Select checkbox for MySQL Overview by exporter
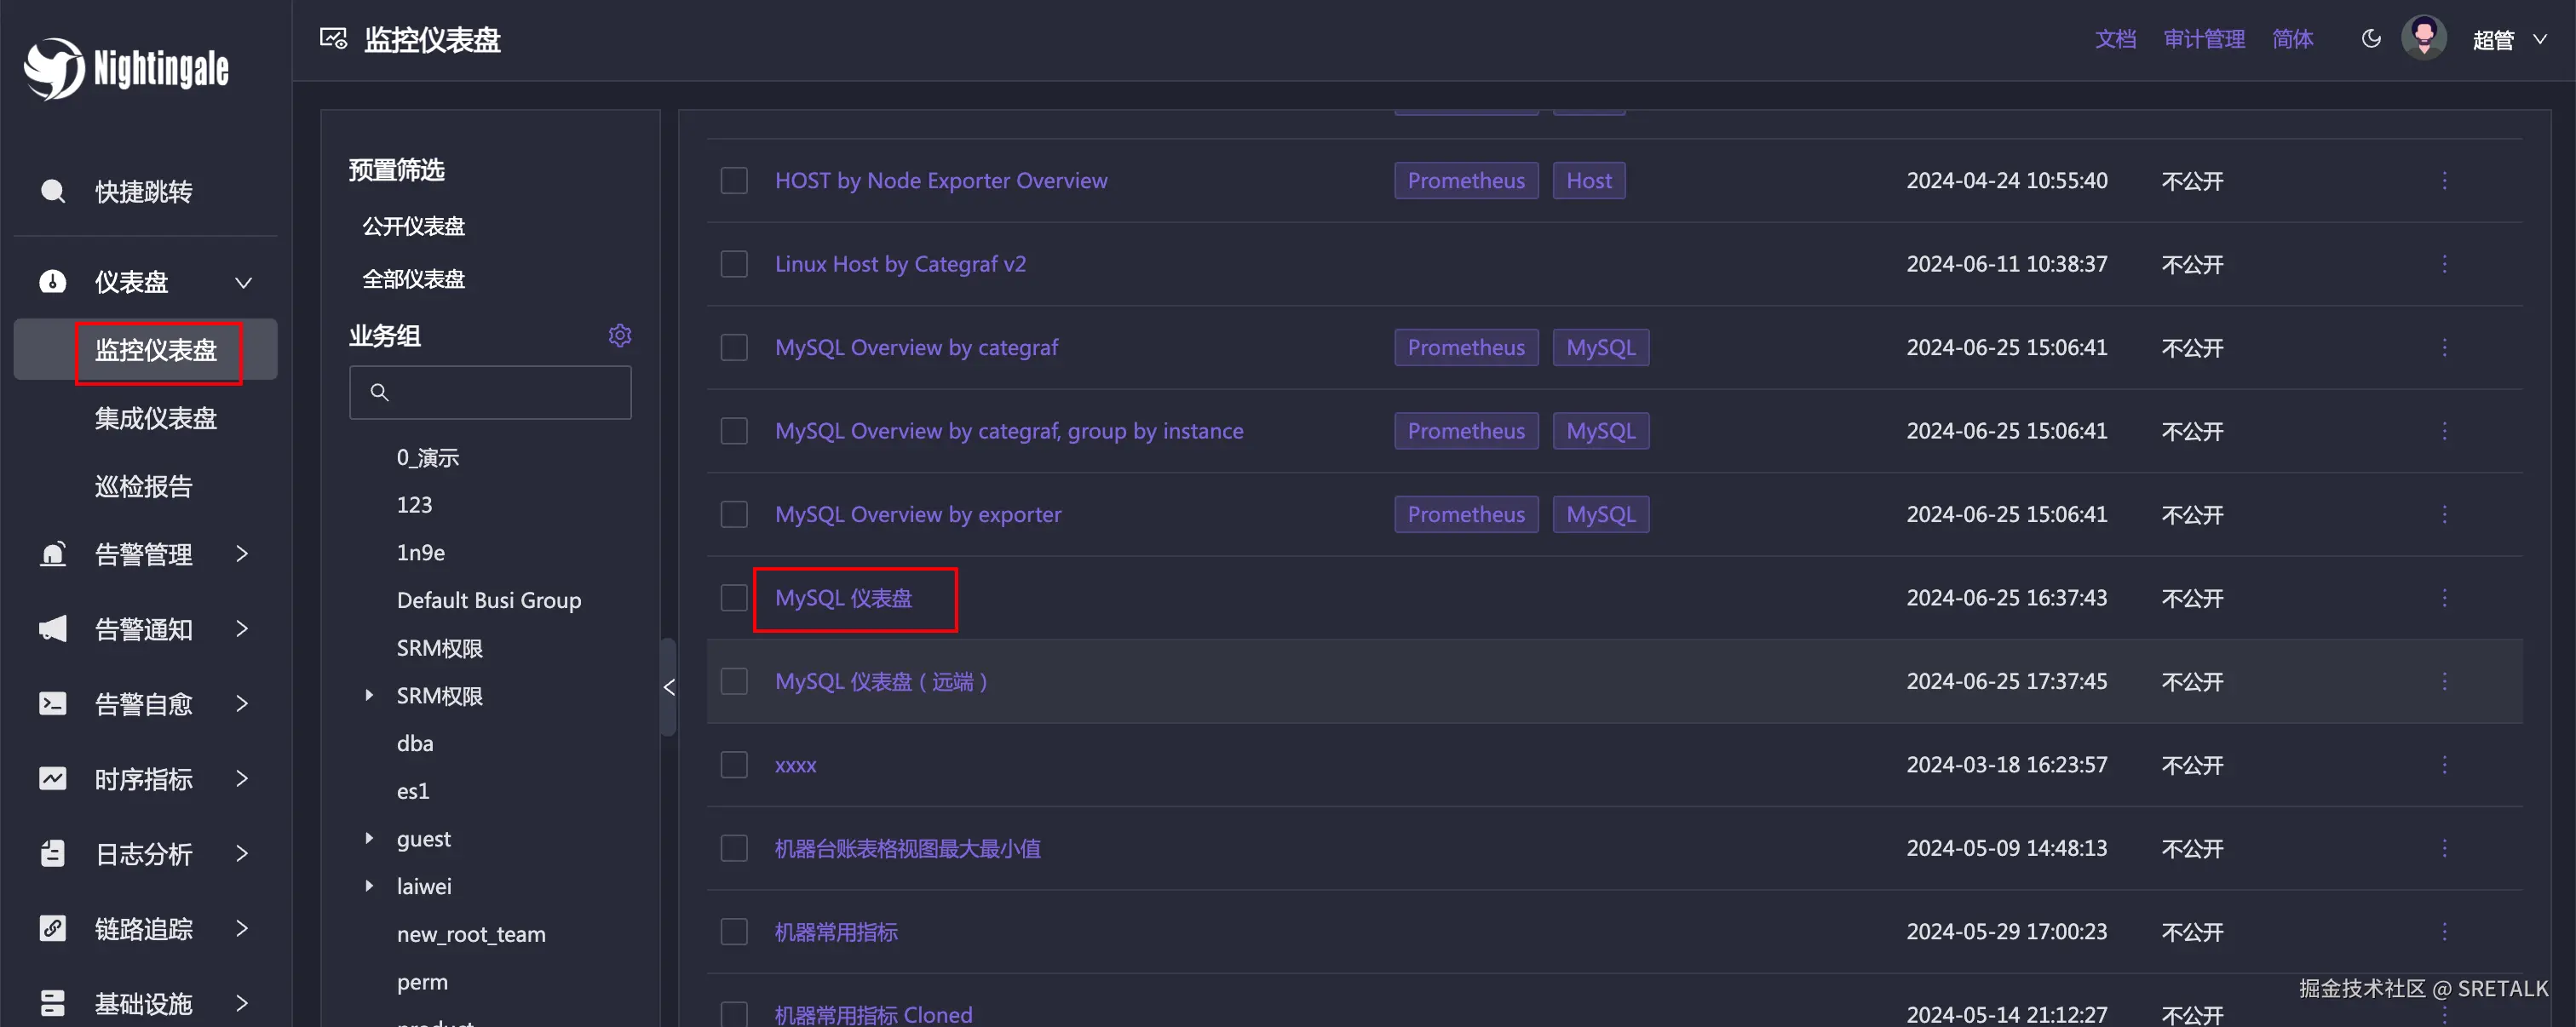The image size is (2576, 1027). pos(734,514)
